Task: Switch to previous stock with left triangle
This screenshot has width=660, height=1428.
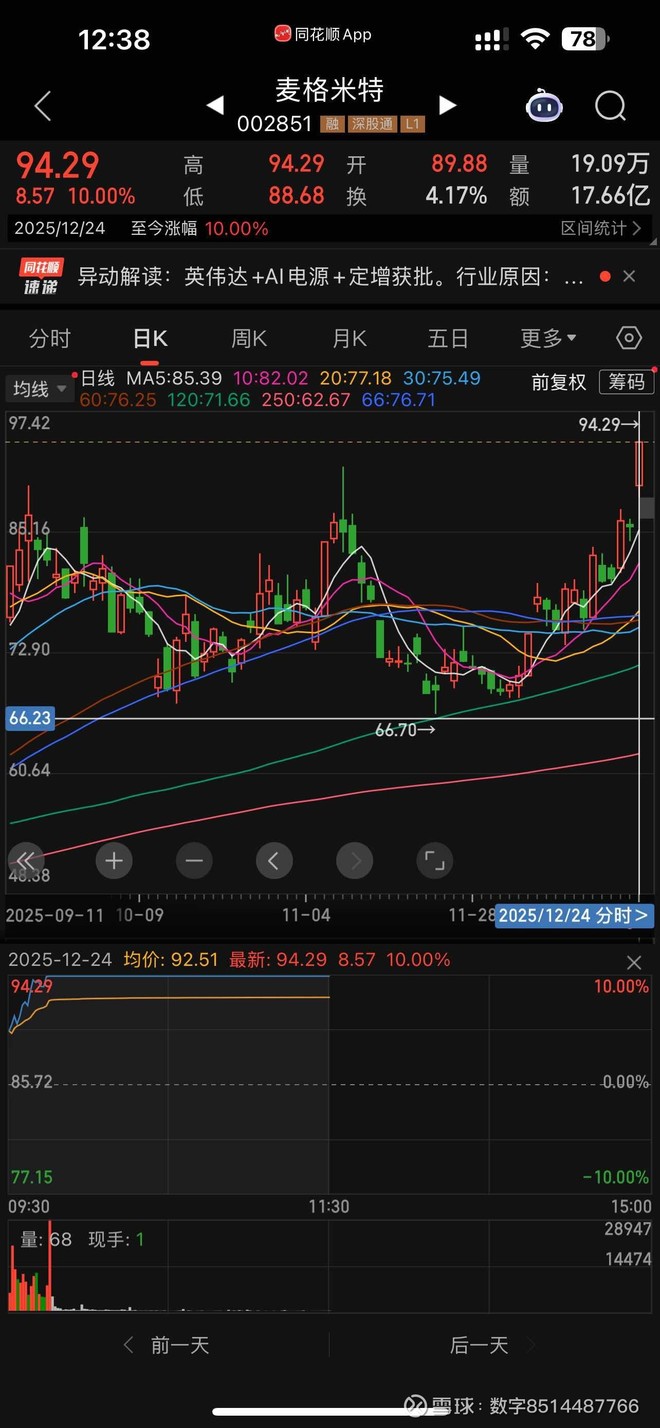Action: (215, 105)
